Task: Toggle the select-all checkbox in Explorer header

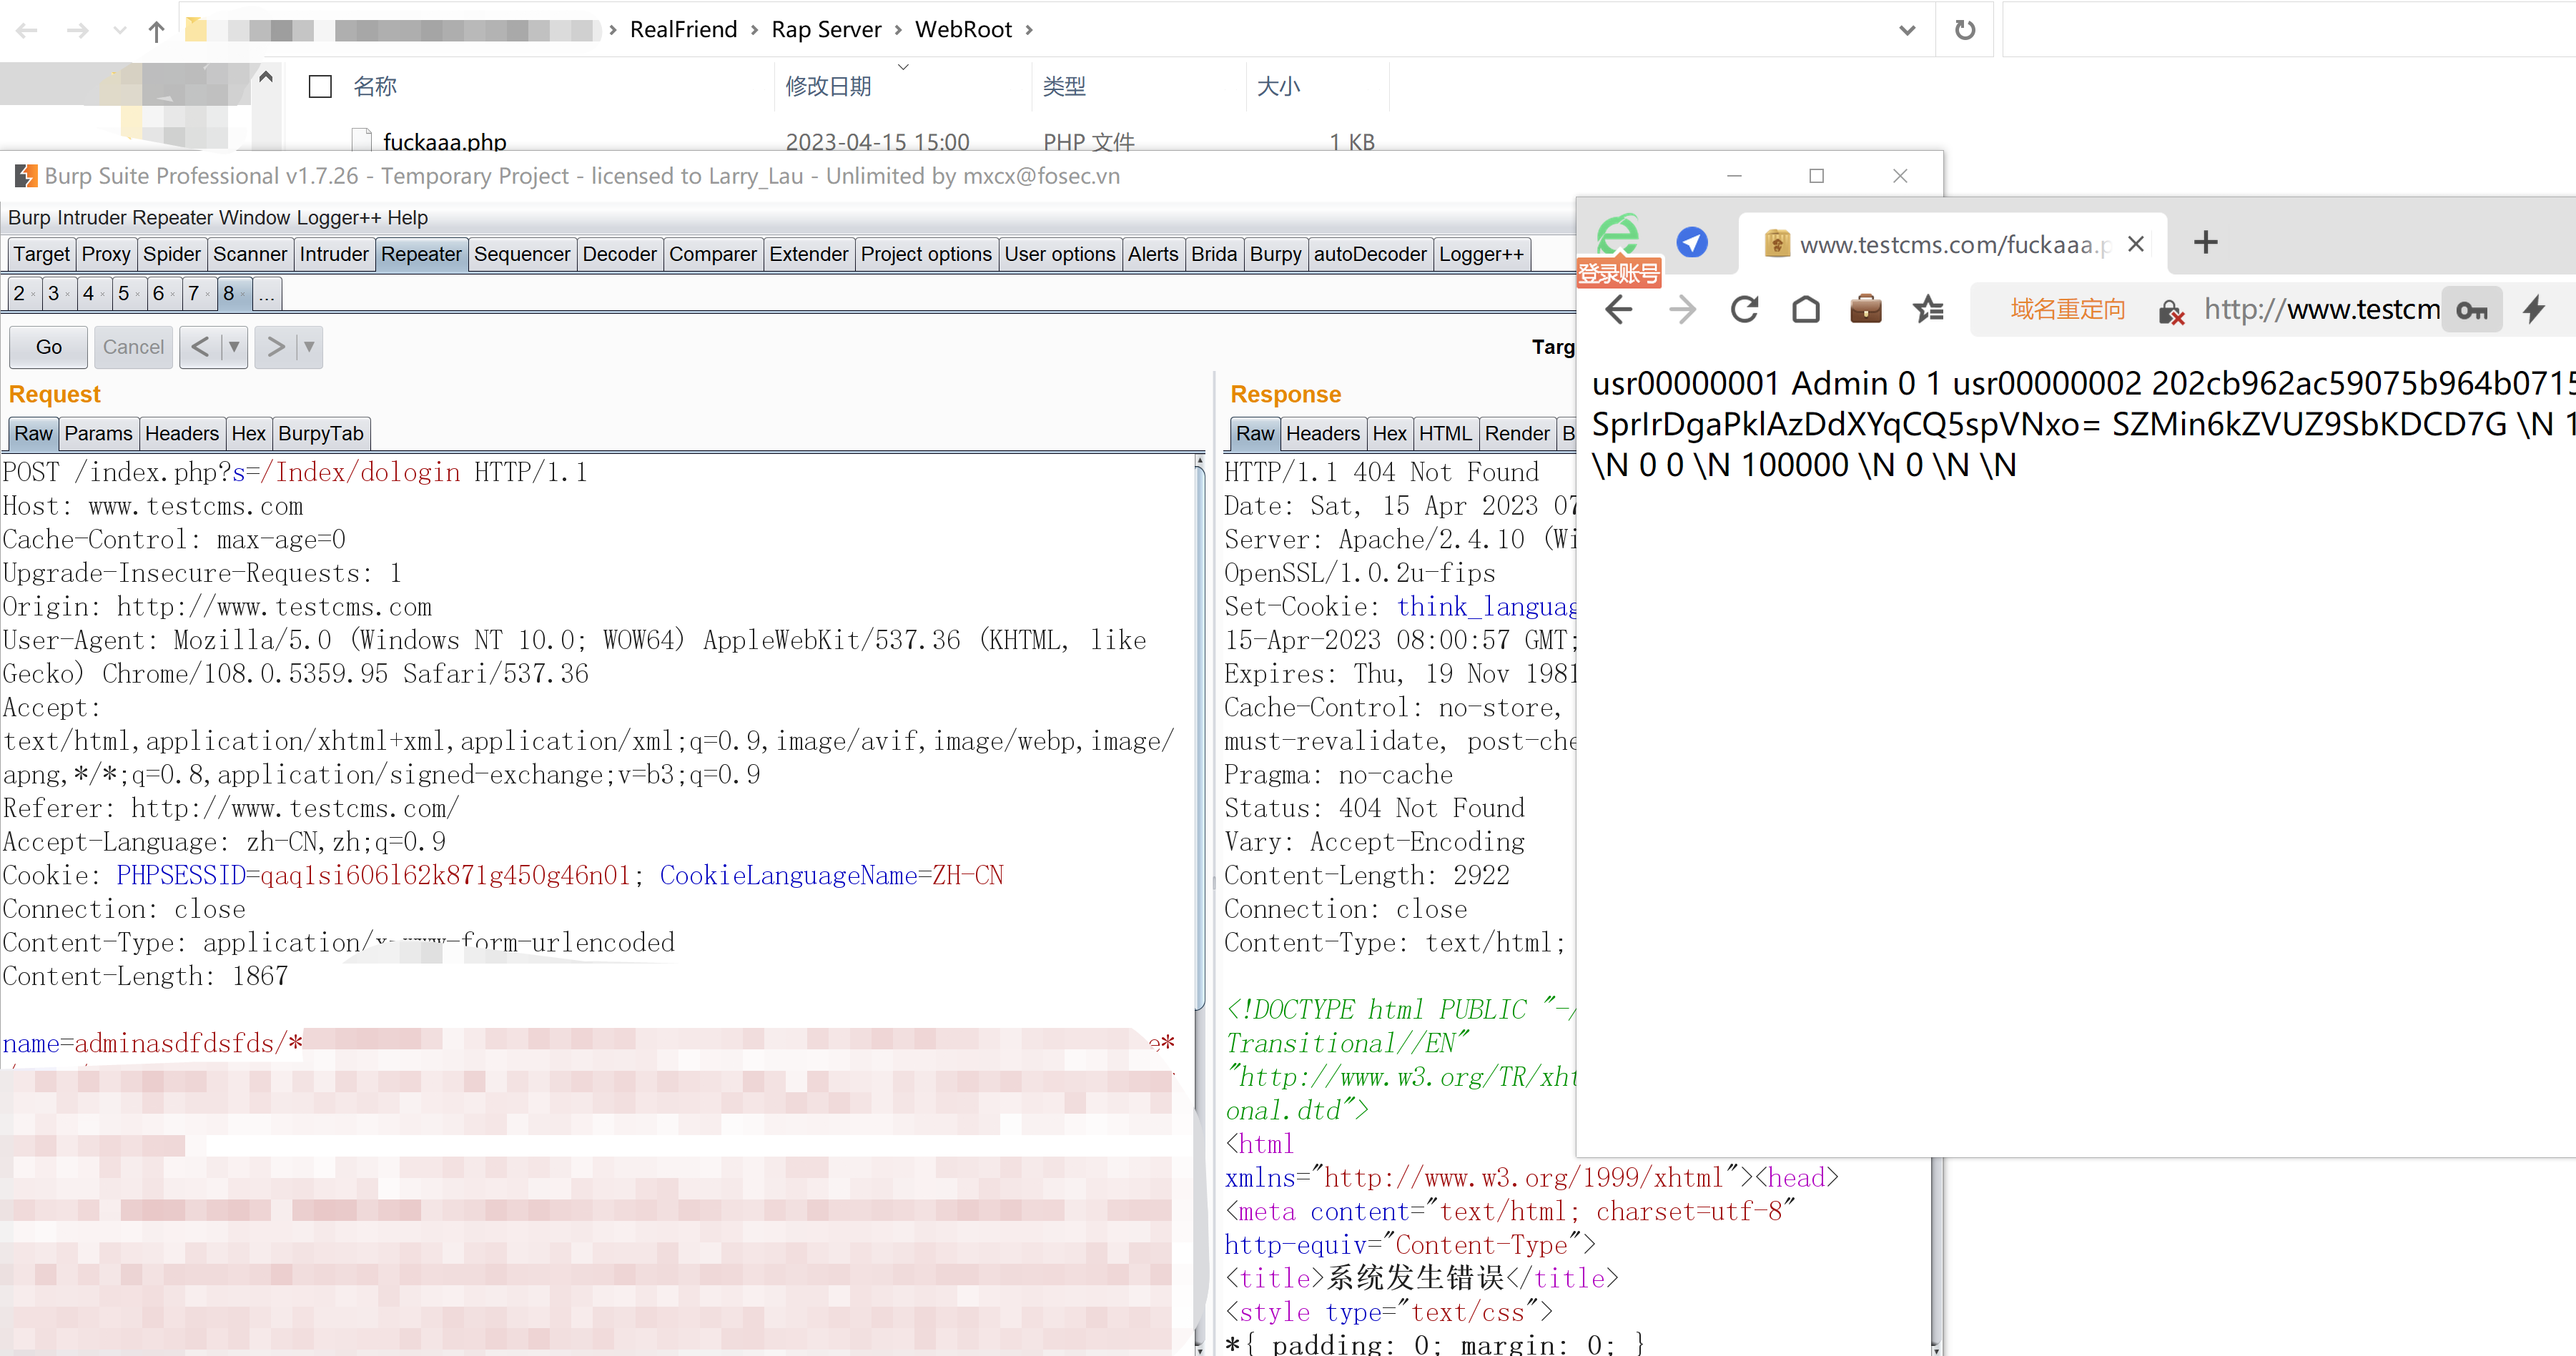Action: pos(320,87)
